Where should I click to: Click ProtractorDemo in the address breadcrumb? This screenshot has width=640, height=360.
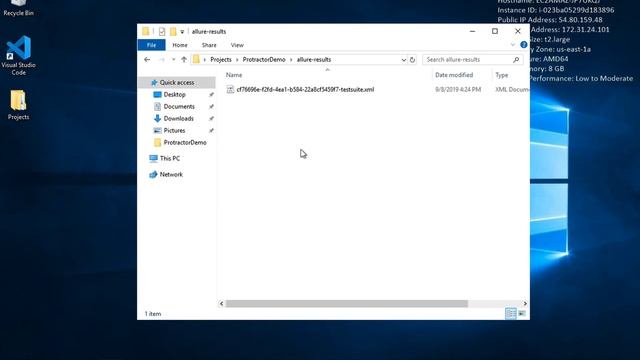point(264,60)
